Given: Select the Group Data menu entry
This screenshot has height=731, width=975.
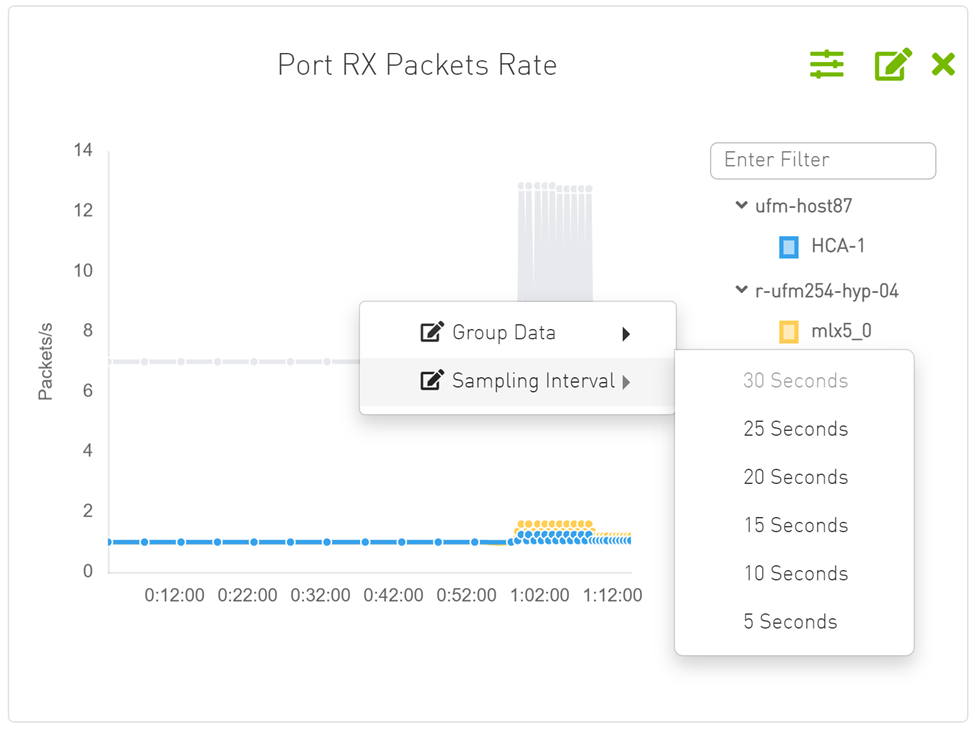Looking at the screenshot, I should (504, 333).
